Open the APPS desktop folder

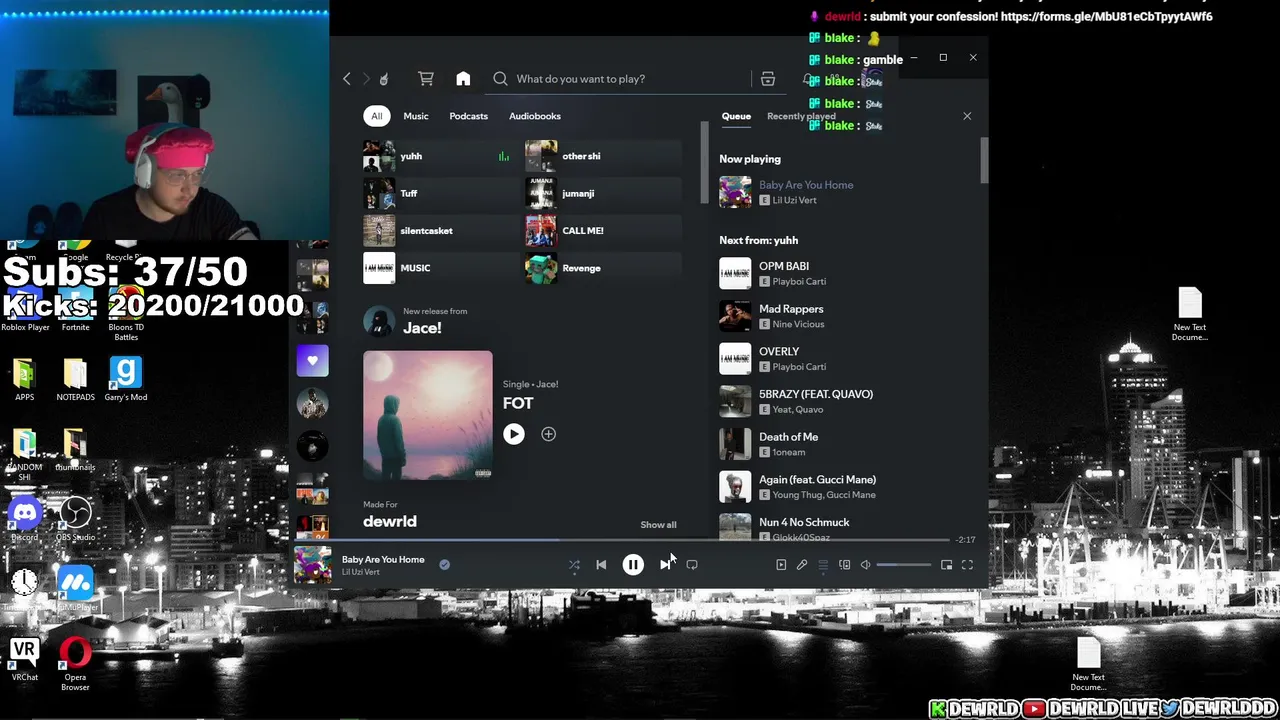[25, 380]
